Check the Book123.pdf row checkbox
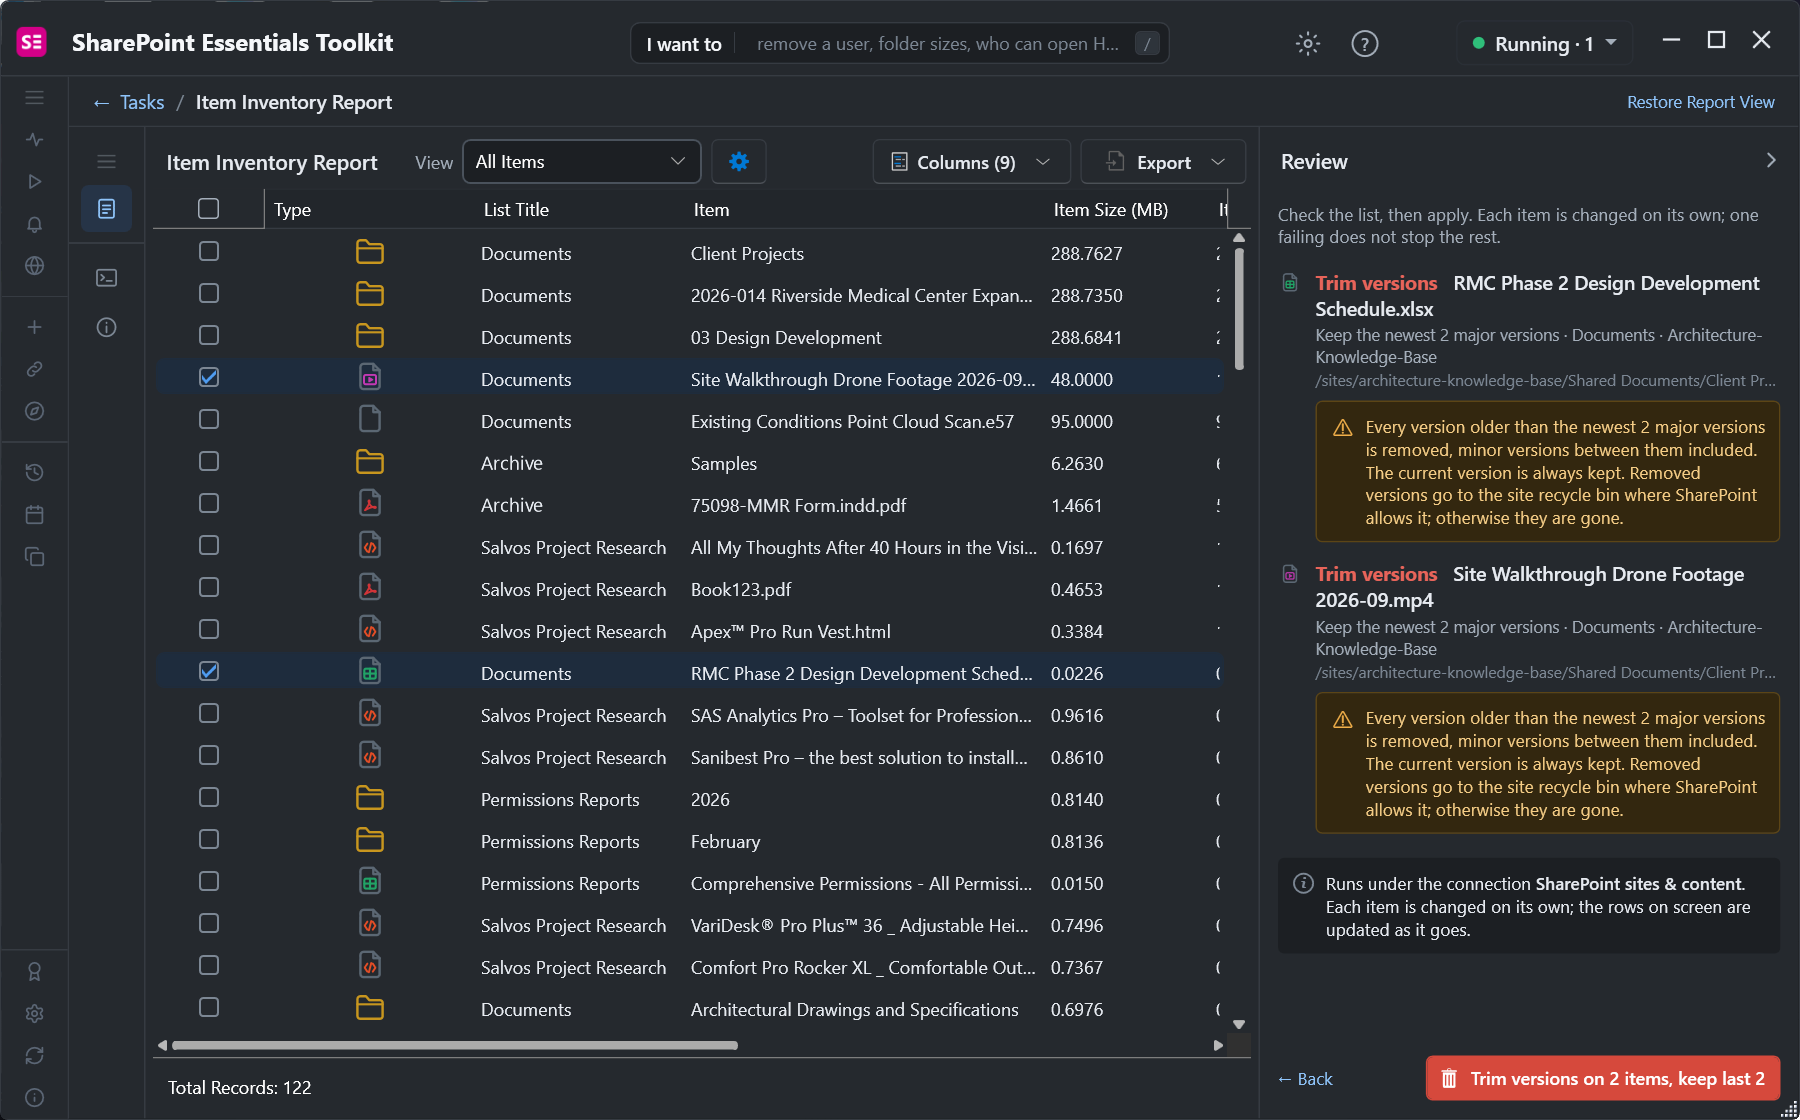This screenshot has height=1120, width=1800. [x=208, y=587]
